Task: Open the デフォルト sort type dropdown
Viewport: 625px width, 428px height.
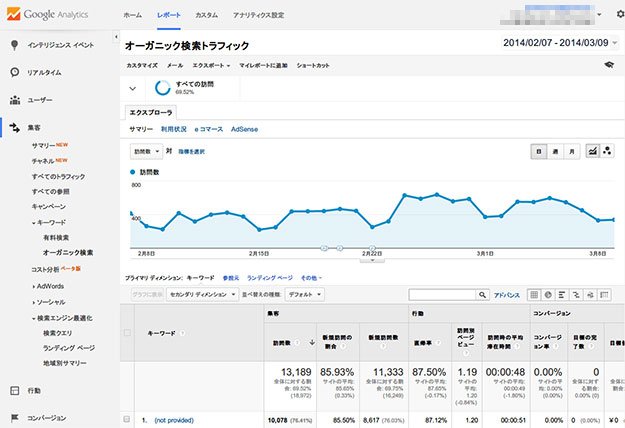Action: coord(305,294)
